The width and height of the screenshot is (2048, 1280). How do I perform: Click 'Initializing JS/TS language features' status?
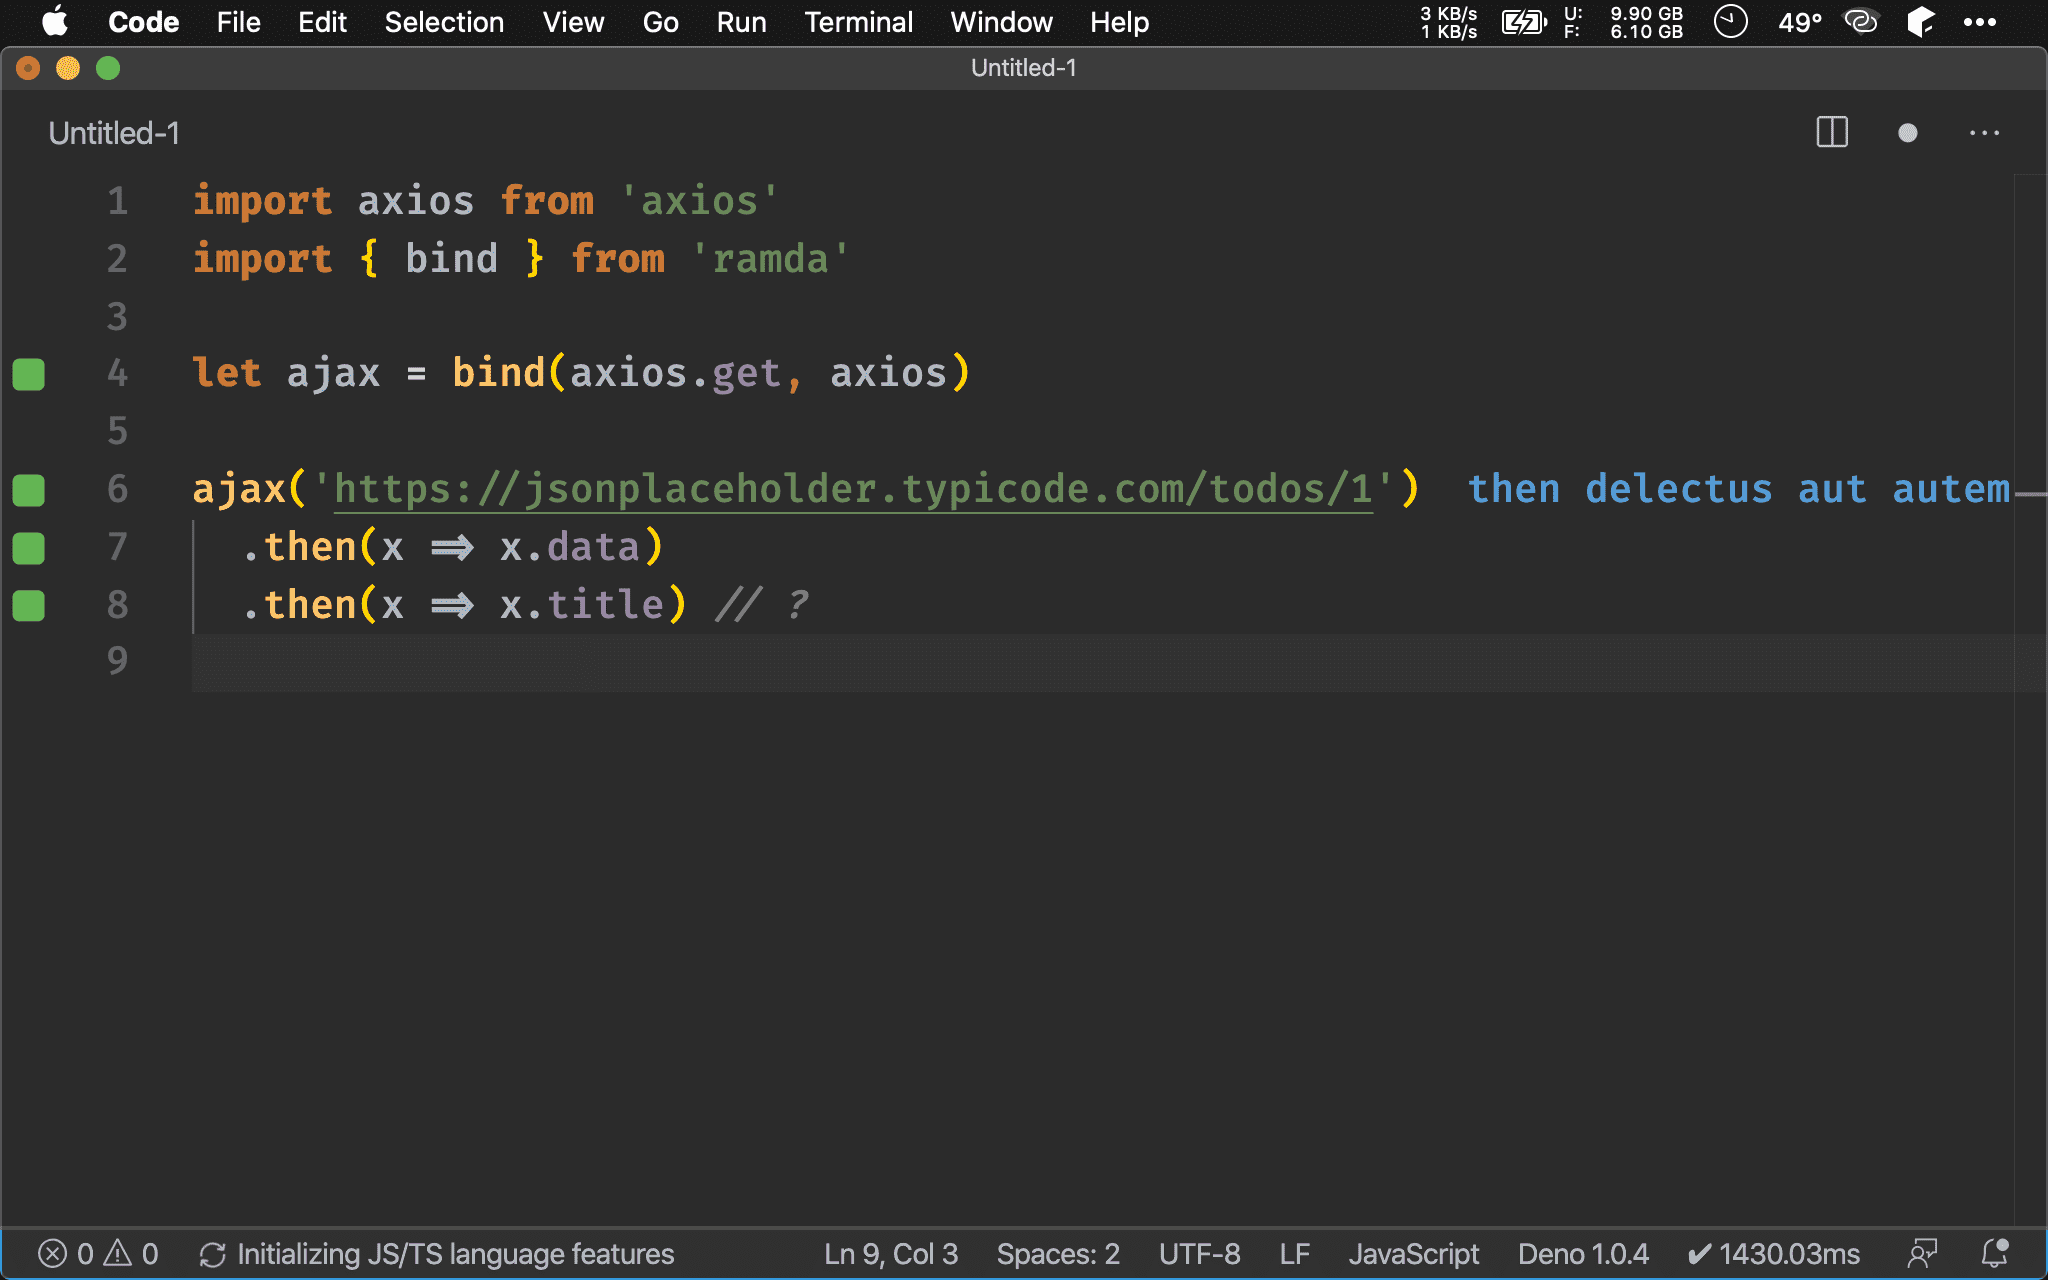click(437, 1254)
